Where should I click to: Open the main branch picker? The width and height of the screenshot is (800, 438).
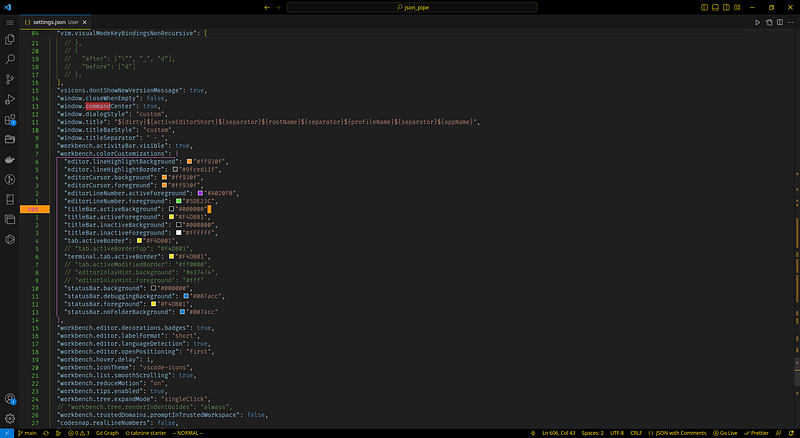28,433
